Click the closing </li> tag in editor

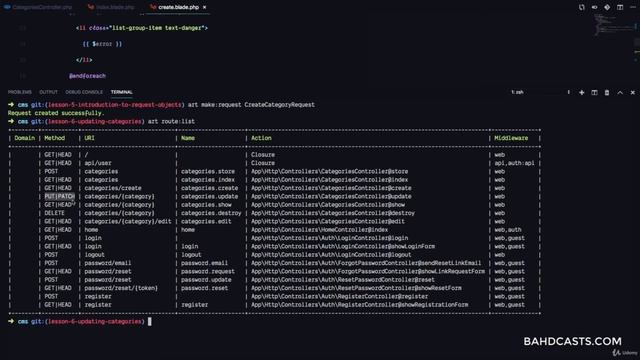point(84,60)
